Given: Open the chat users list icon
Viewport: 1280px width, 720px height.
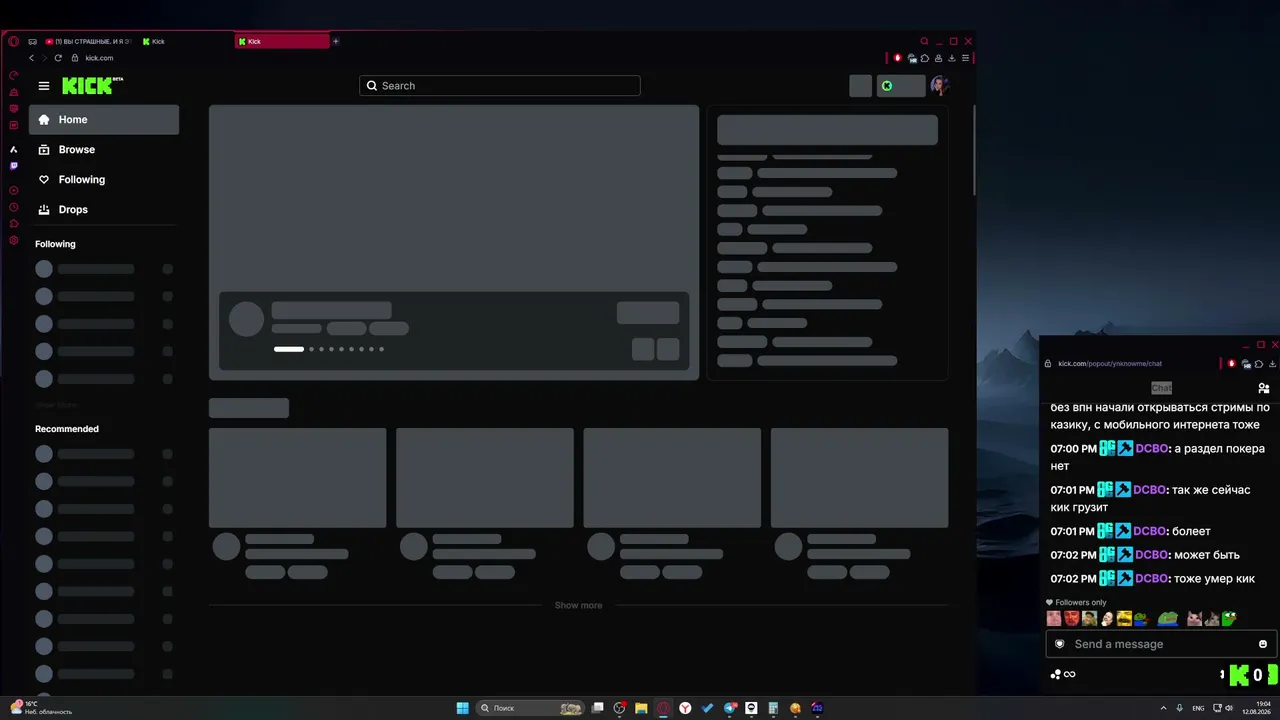Looking at the screenshot, I should pos(1264,388).
